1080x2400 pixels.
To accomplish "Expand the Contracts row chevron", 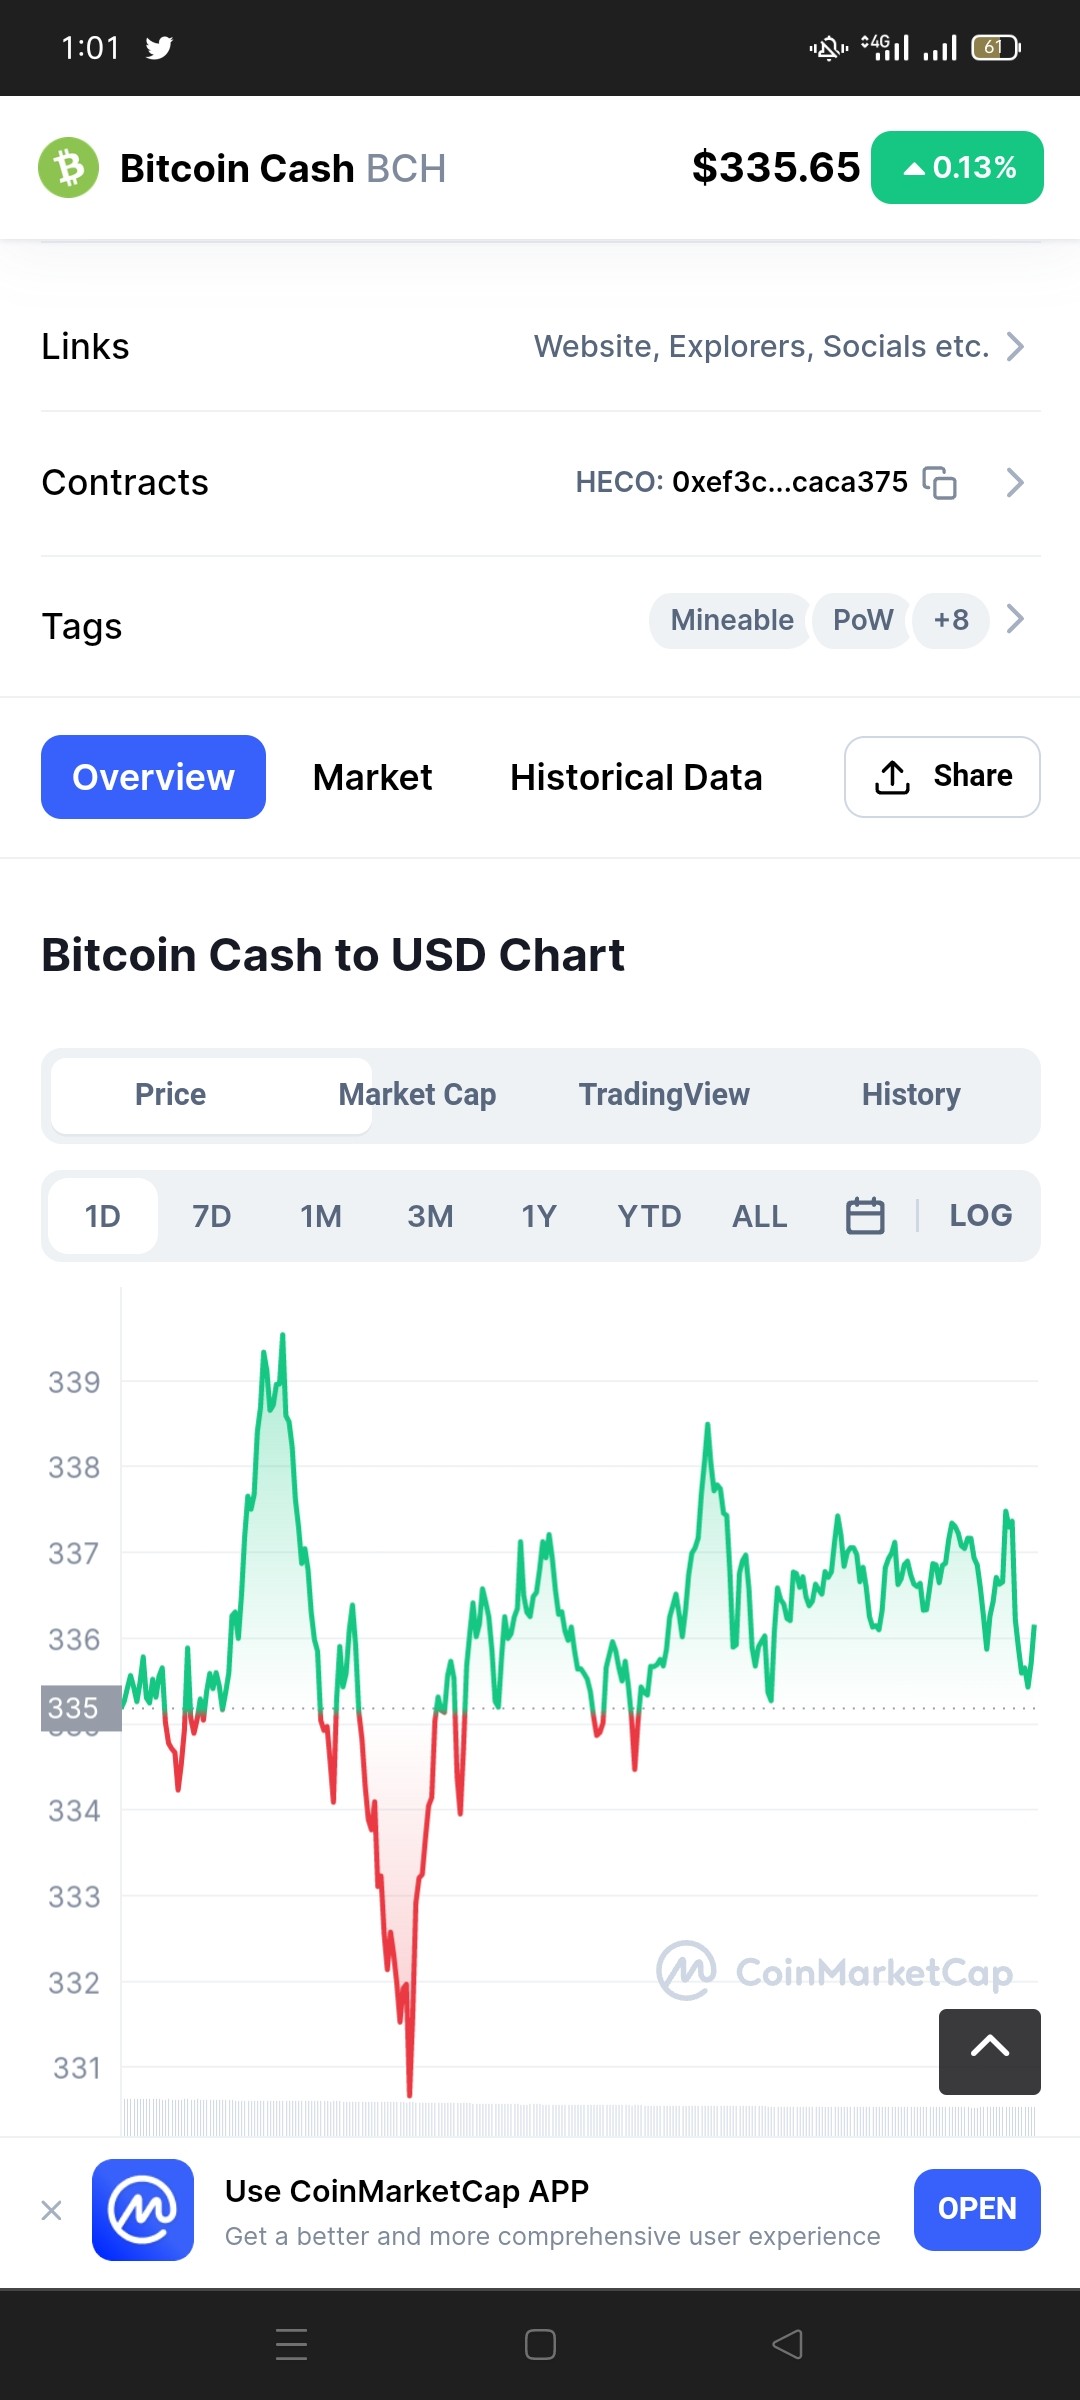I will [1015, 483].
